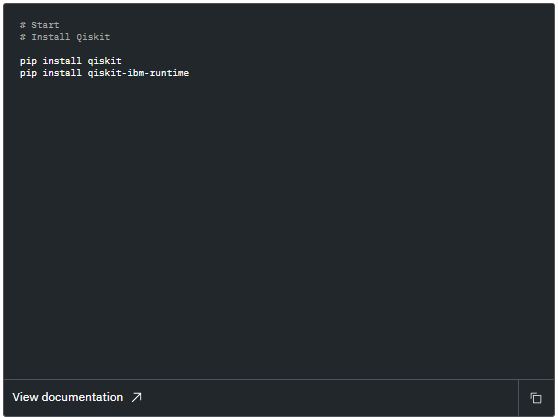
Task: Click the word 'qiskit' ending the first command
Action: (104, 61)
